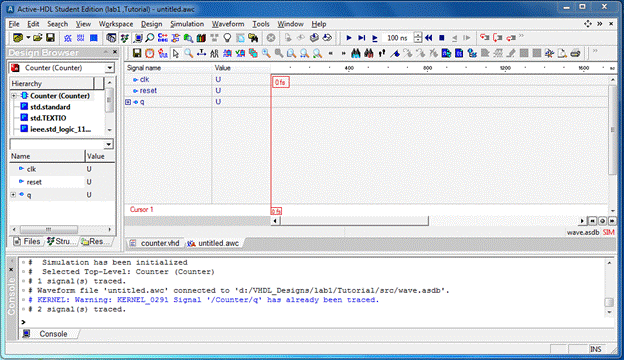Image resolution: width=624 pixels, height=360 pixels.
Task: Open counter.vhd document tab
Action: coord(156,243)
